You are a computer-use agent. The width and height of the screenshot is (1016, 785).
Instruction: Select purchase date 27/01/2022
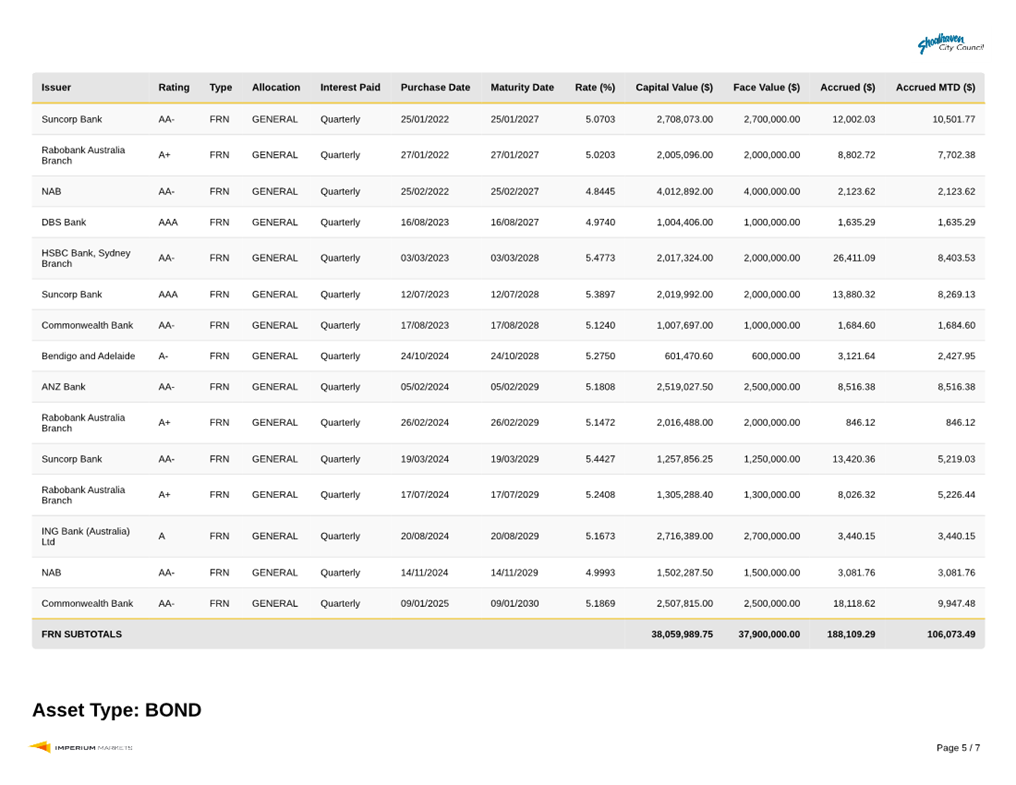pos(424,155)
